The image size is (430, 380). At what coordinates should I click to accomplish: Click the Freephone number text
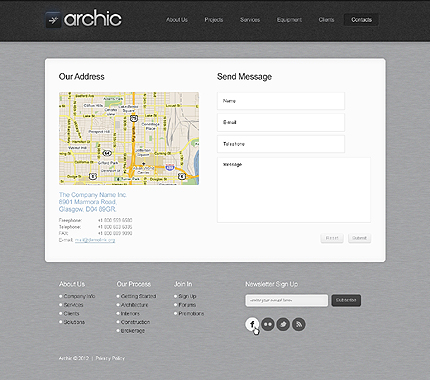pos(115,220)
